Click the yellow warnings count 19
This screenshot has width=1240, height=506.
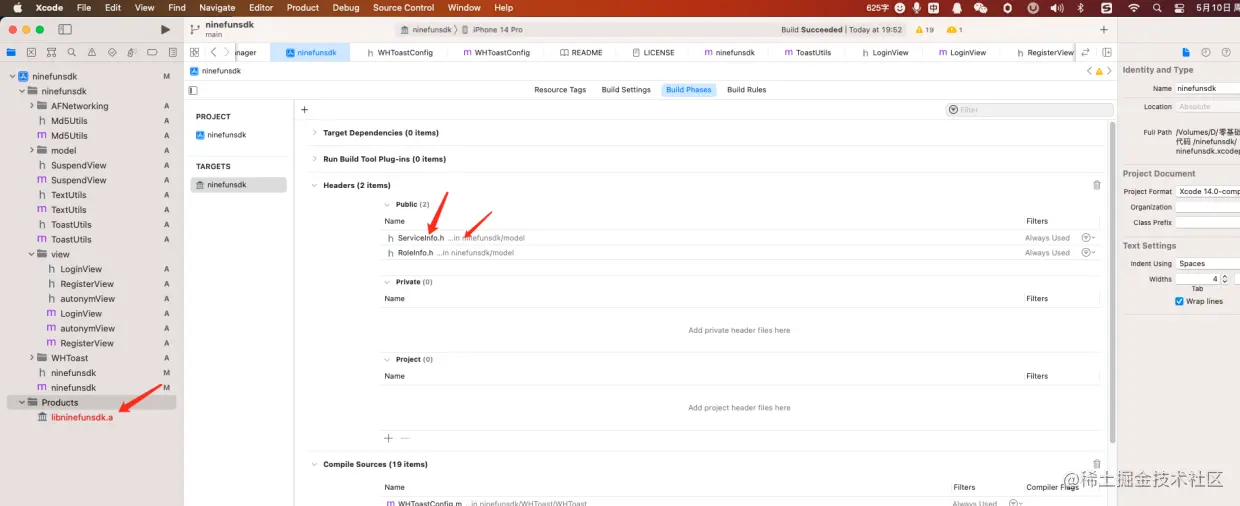pyautogui.click(x=925, y=30)
